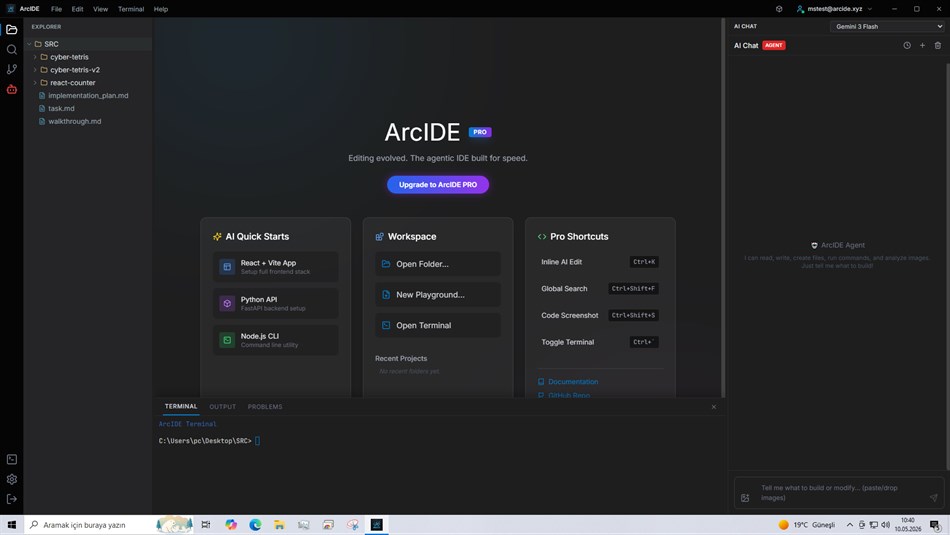Start Node.js CLI quick start
Screen dimensions: 950x535
[276, 340]
